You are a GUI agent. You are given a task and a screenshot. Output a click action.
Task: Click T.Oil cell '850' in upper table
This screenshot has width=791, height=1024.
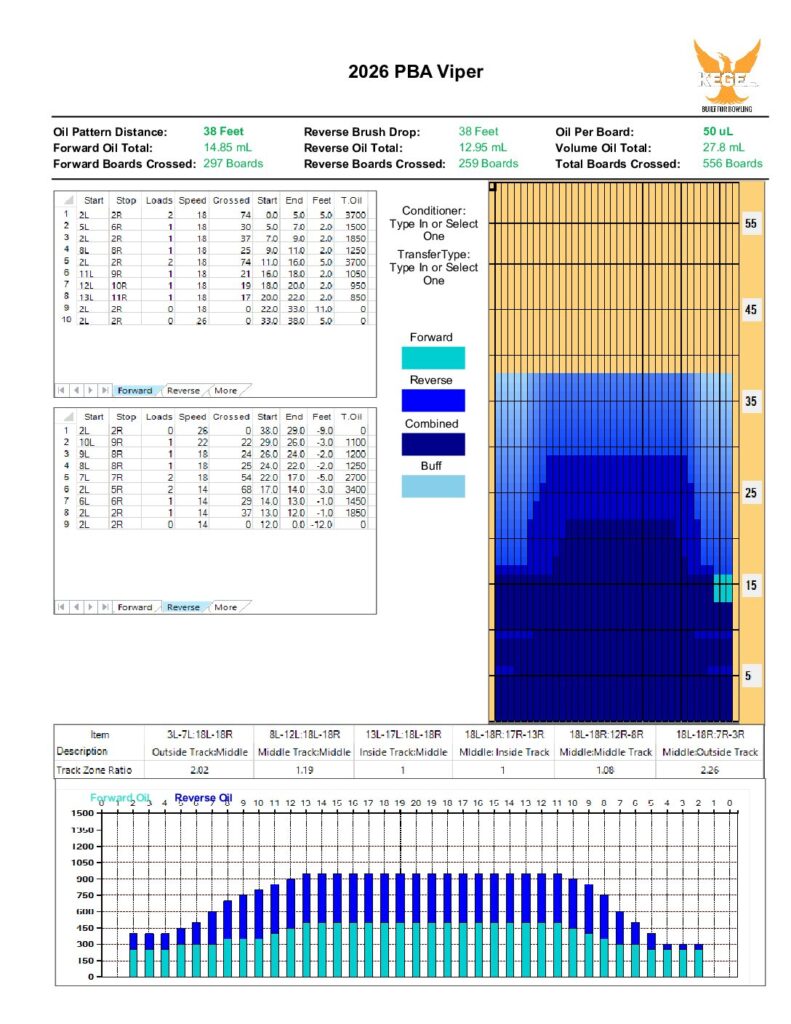(x=358, y=298)
